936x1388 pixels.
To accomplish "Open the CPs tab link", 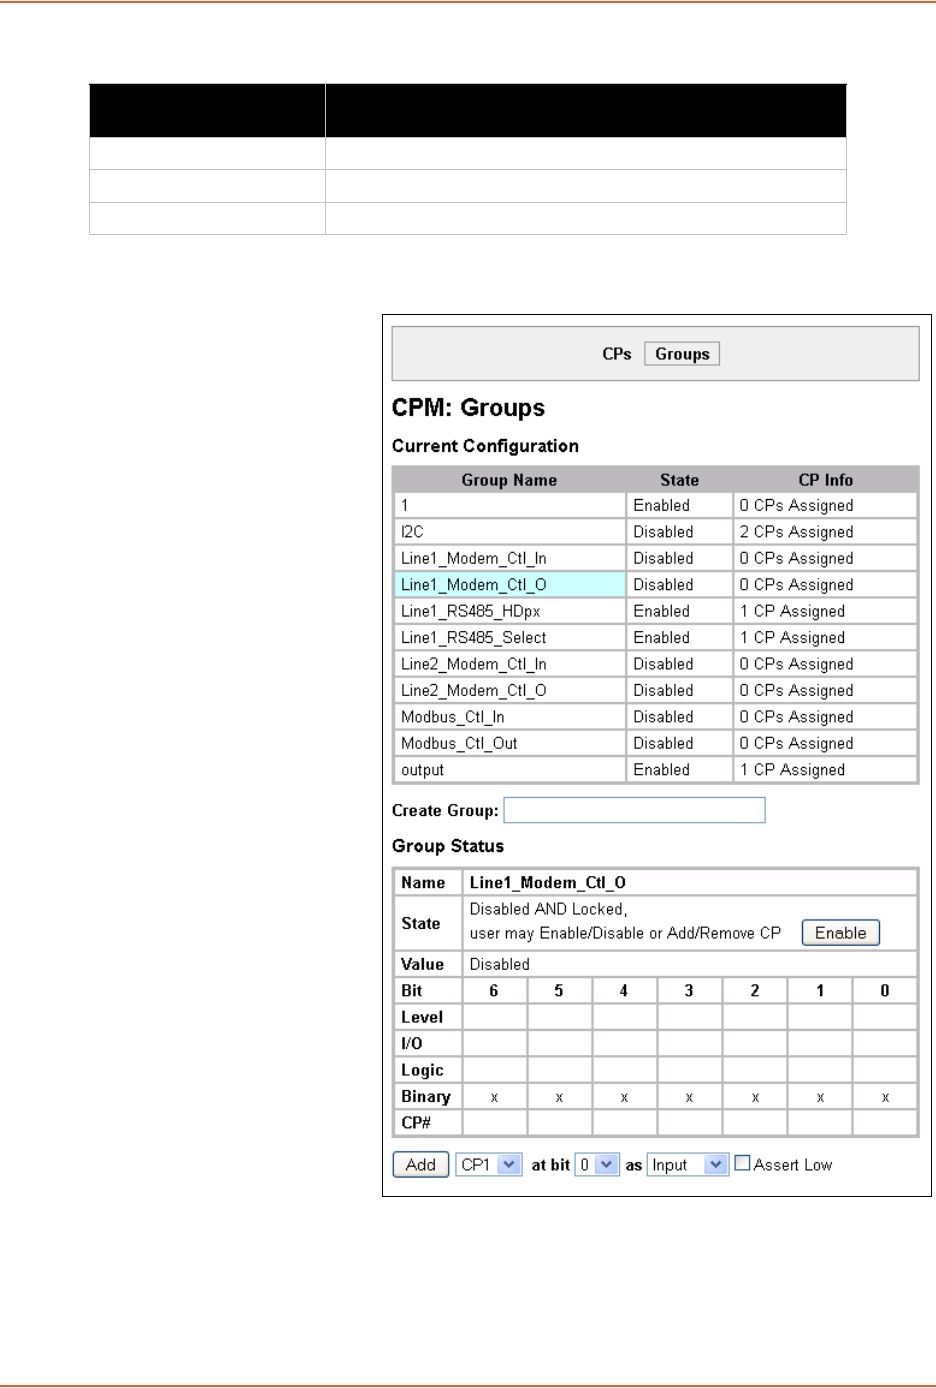I will coord(616,354).
